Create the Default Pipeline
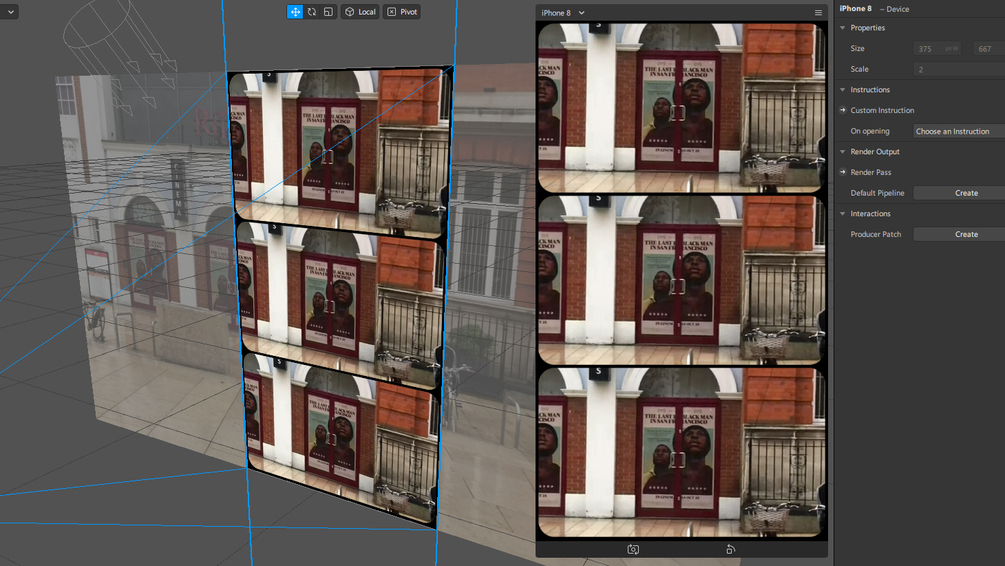 click(959, 193)
